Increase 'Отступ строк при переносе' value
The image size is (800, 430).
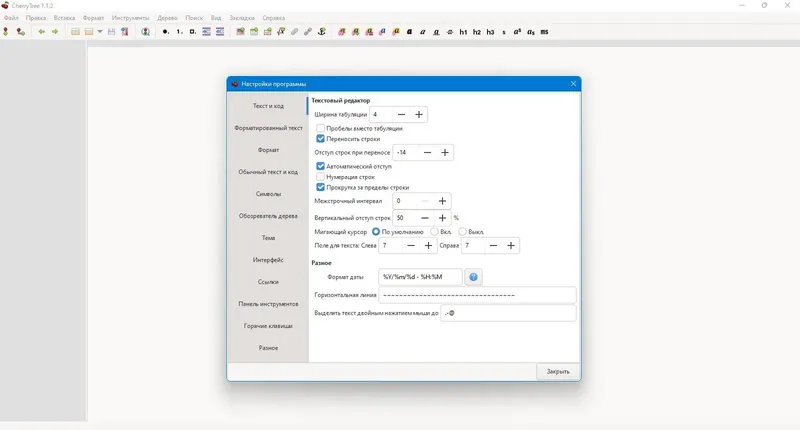point(445,153)
